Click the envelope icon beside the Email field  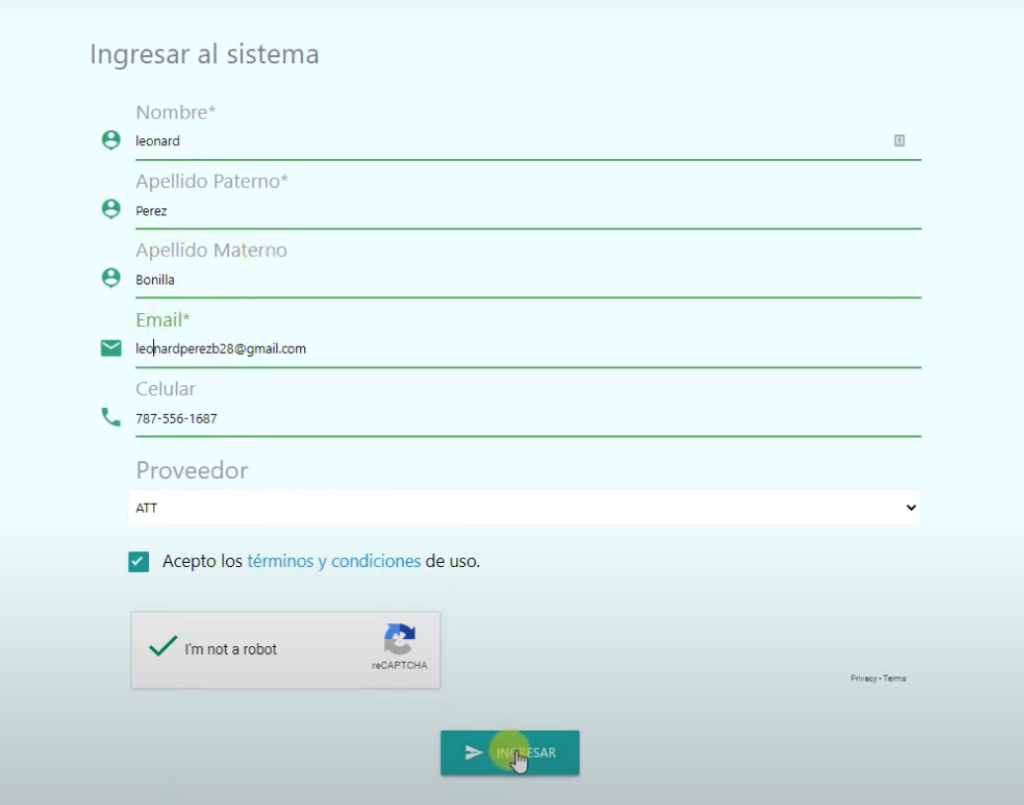point(111,348)
